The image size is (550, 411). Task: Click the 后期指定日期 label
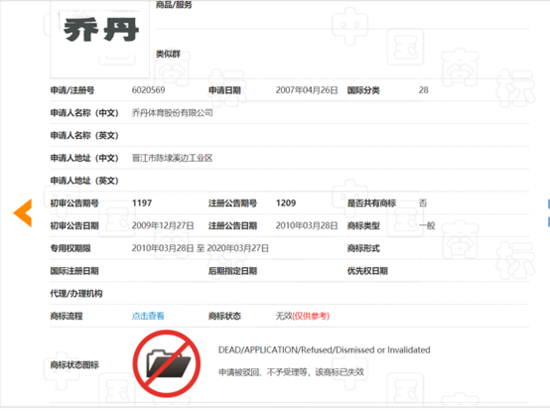(x=233, y=271)
